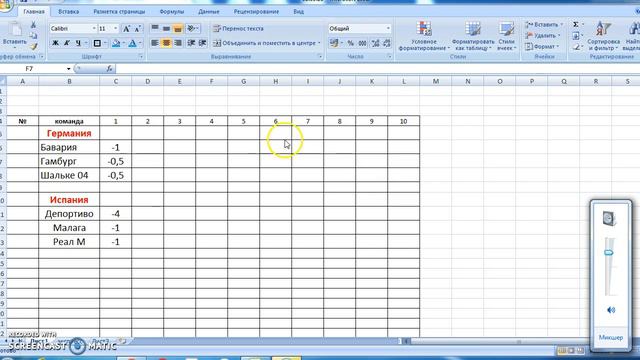Click the Copy icon in clipboard group
The height and width of the screenshot is (360, 640).
33,36
